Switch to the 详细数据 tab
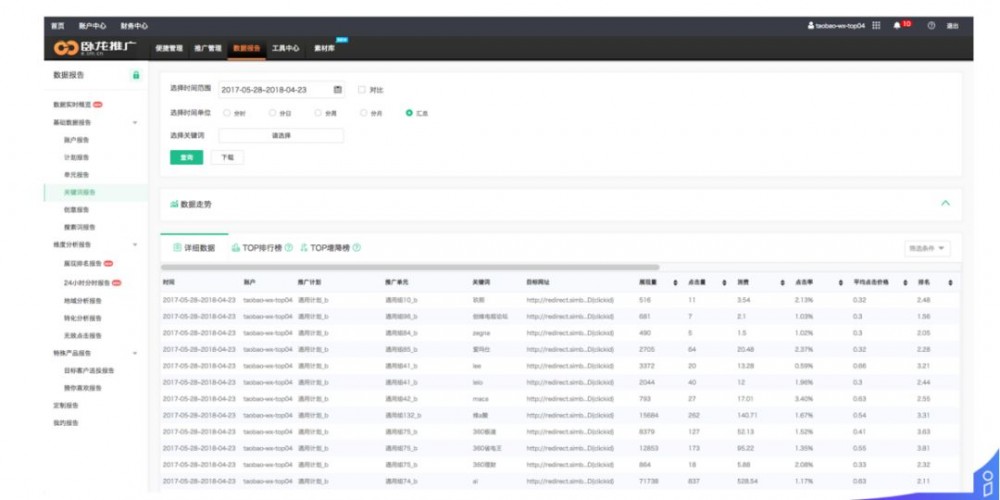This screenshot has width=1000, height=500. pos(195,248)
